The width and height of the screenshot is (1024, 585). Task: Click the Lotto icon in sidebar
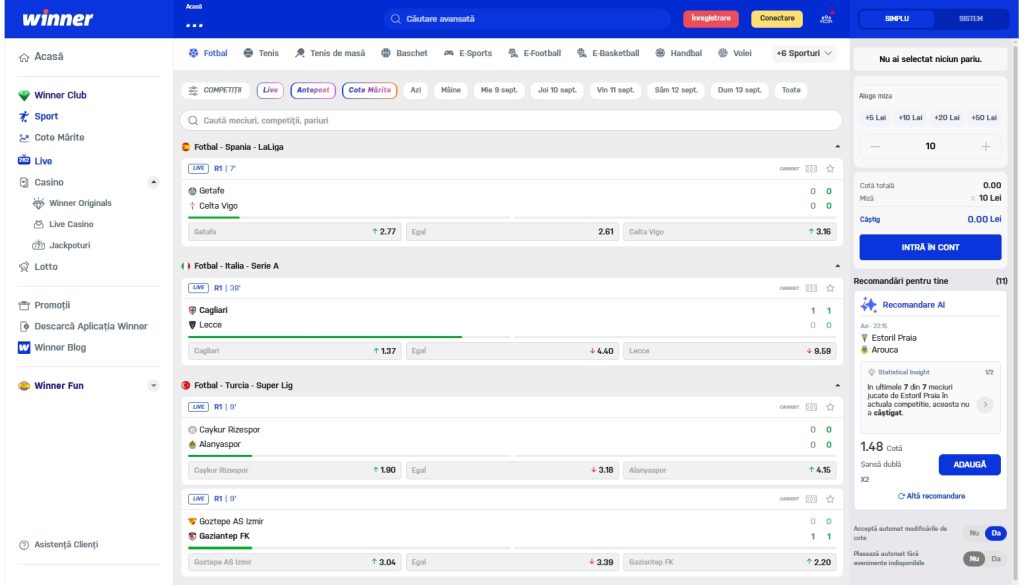(24, 266)
